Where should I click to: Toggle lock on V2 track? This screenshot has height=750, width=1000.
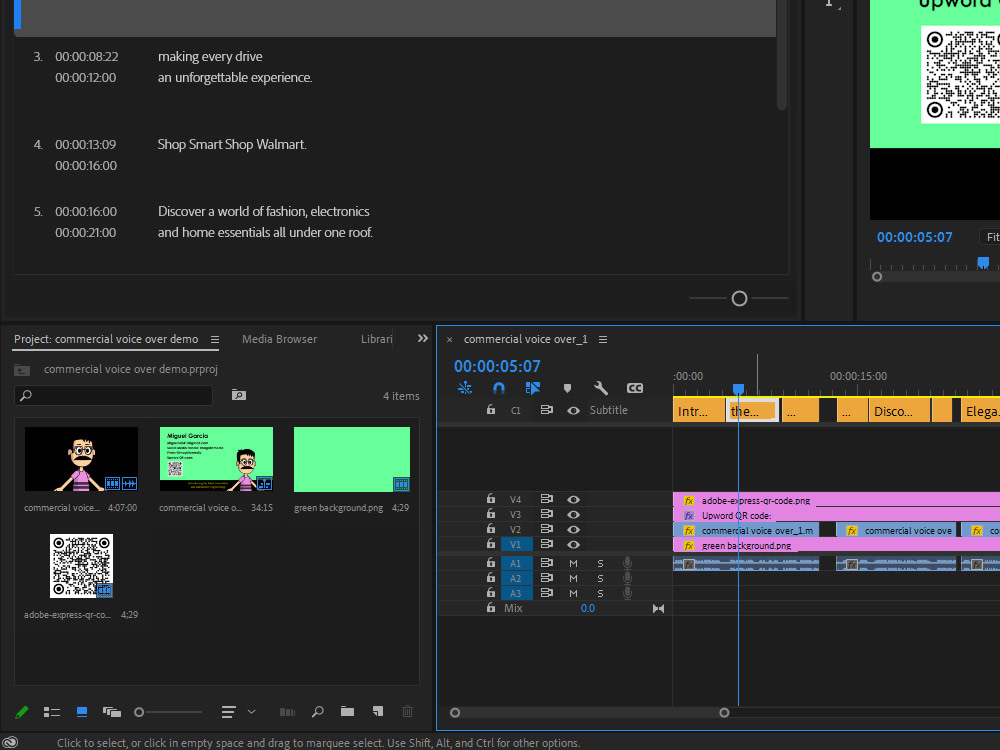point(490,529)
